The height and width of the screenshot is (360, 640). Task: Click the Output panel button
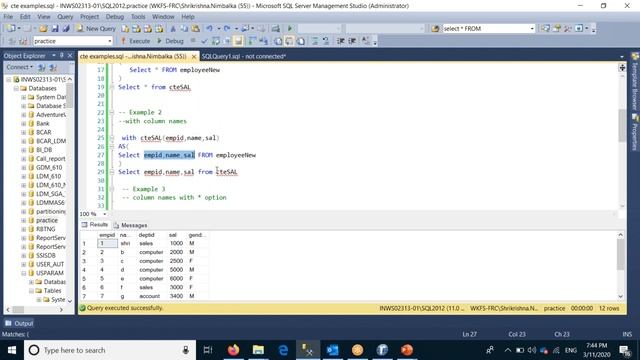tap(19, 323)
